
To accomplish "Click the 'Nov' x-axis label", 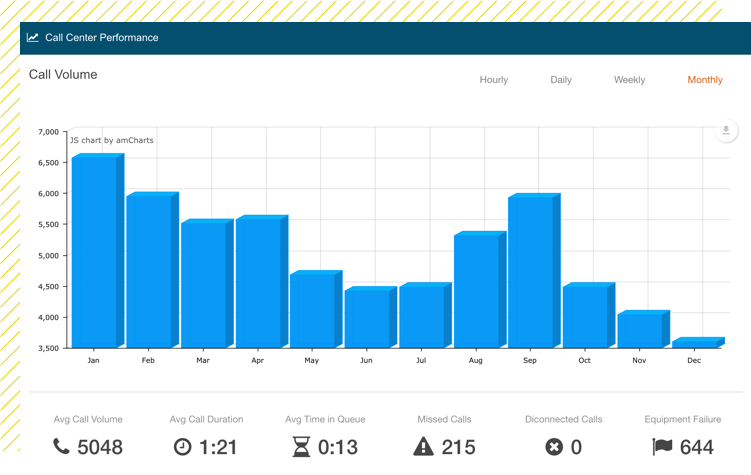I will coord(639,360).
